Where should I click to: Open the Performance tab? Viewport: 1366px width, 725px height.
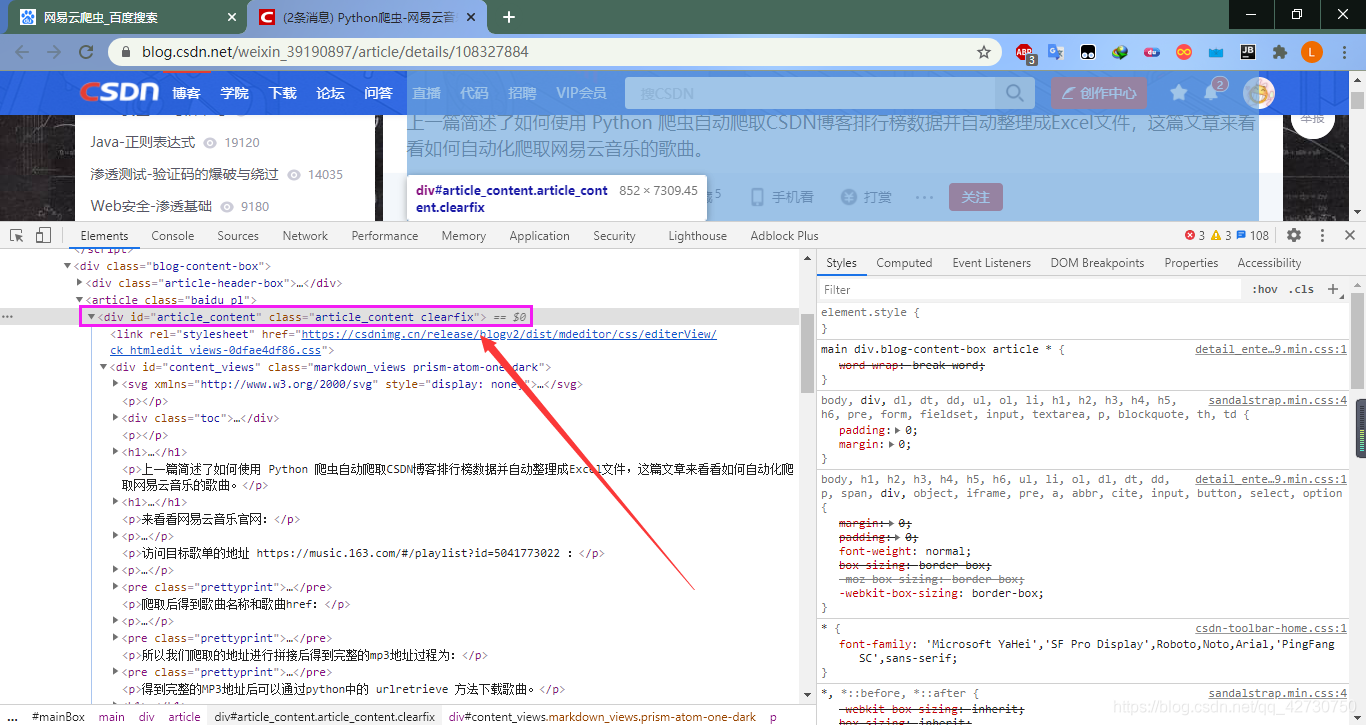(385, 236)
